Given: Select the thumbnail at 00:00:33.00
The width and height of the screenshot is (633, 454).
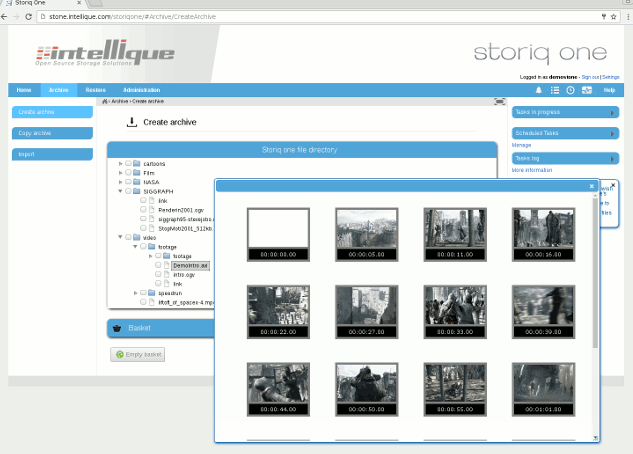Looking at the screenshot, I should coord(455,312).
